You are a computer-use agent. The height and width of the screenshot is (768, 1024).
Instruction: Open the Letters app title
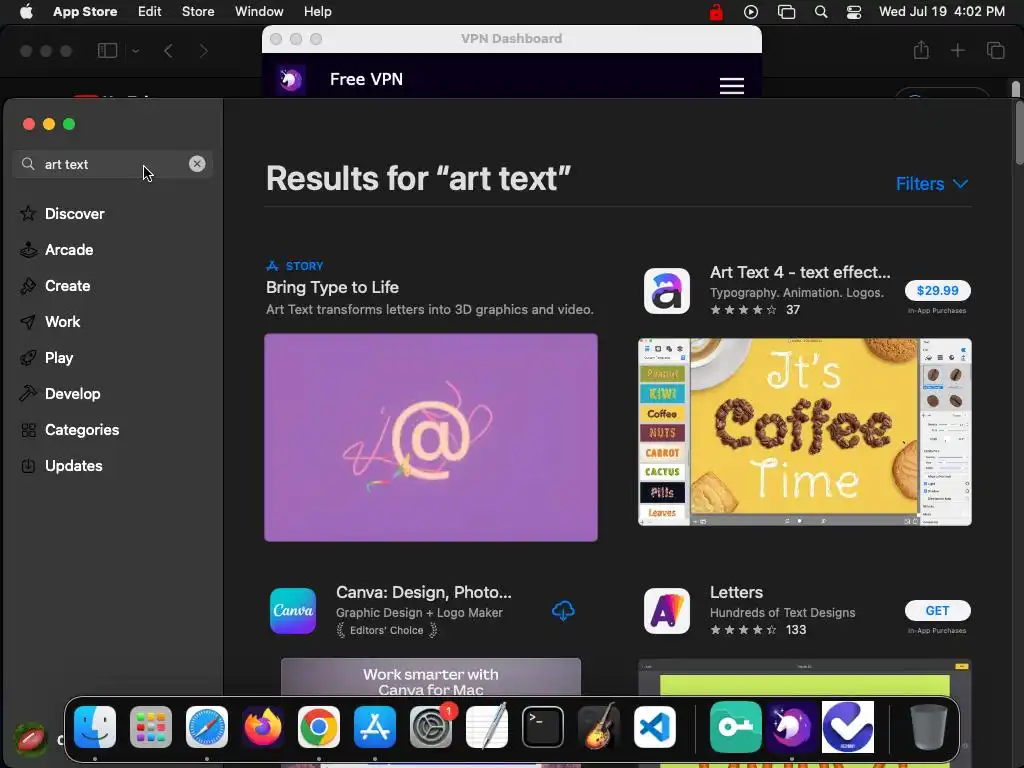736,592
